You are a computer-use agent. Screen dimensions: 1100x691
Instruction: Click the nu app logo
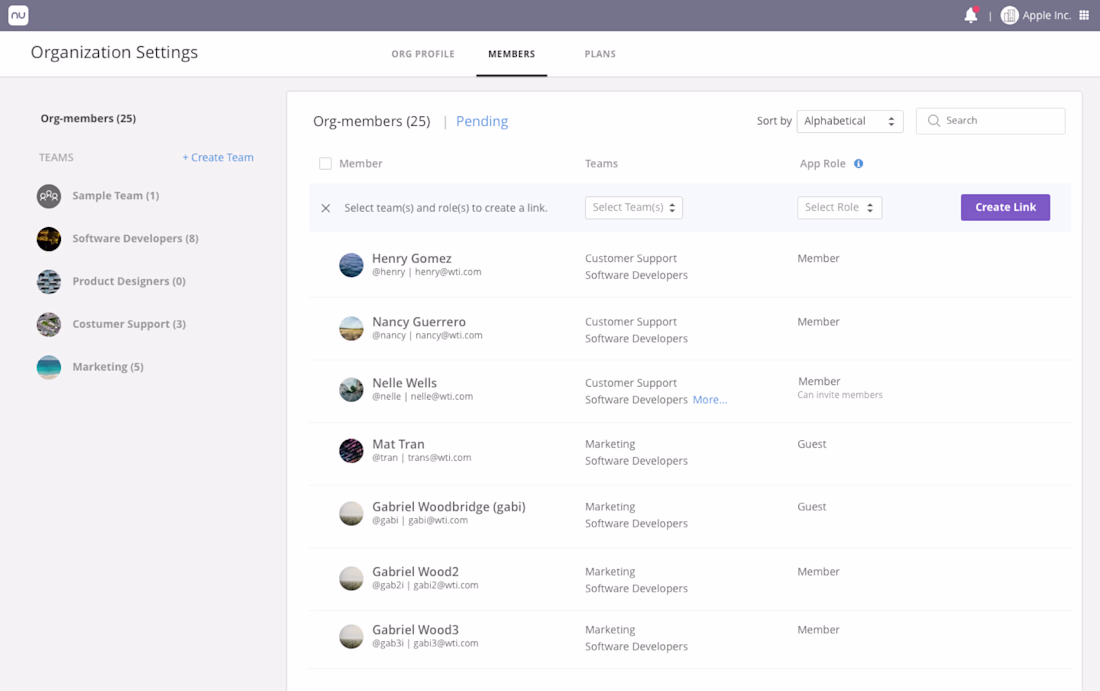[x=18, y=15]
